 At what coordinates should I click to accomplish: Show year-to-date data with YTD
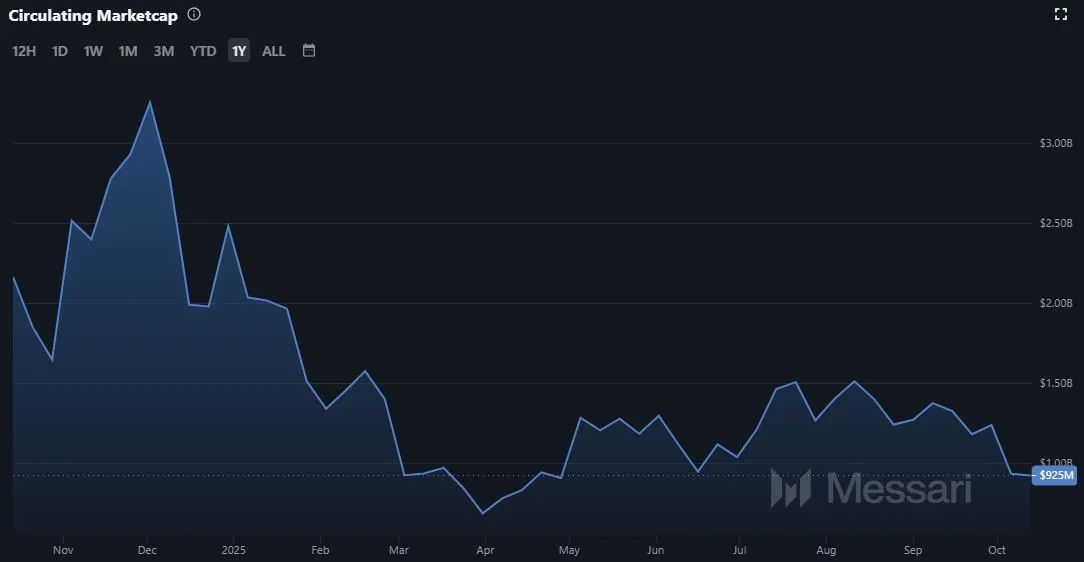(203, 51)
